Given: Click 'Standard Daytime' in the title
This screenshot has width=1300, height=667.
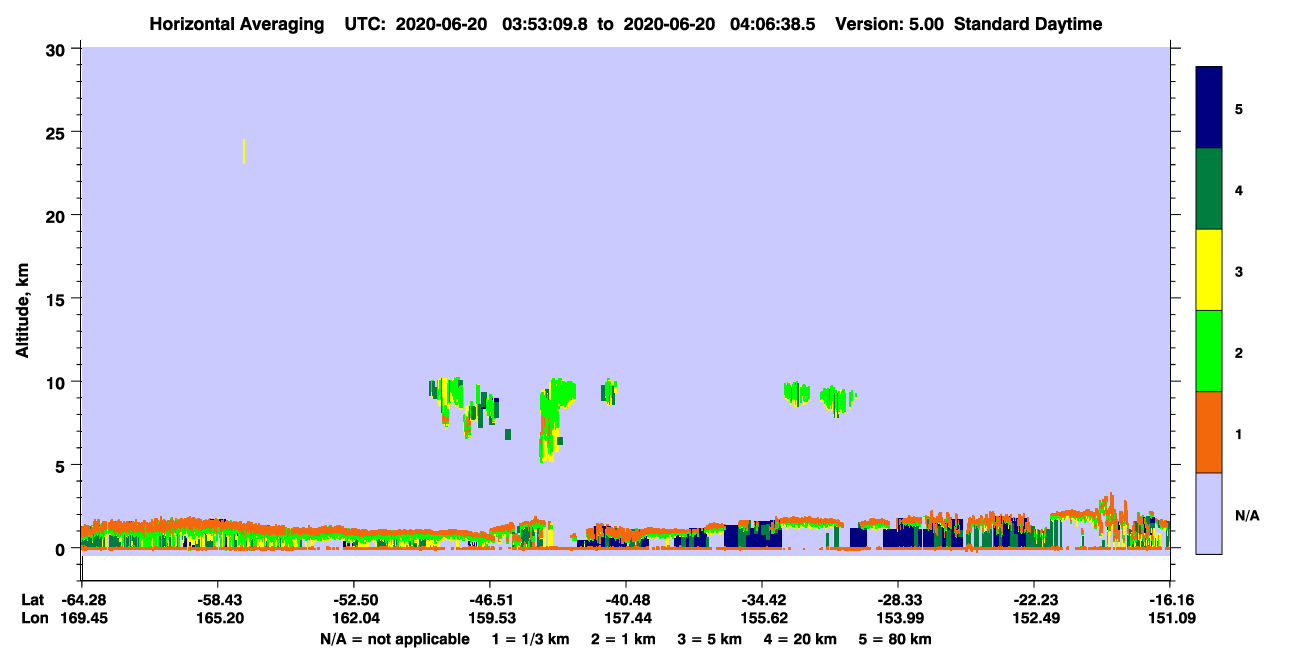Looking at the screenshot, I should (1028, 24).
